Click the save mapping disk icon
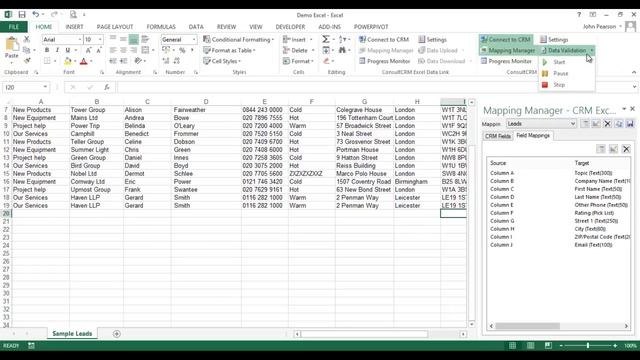The width and height of the screenshot is (640, 360). click(630, 124)
